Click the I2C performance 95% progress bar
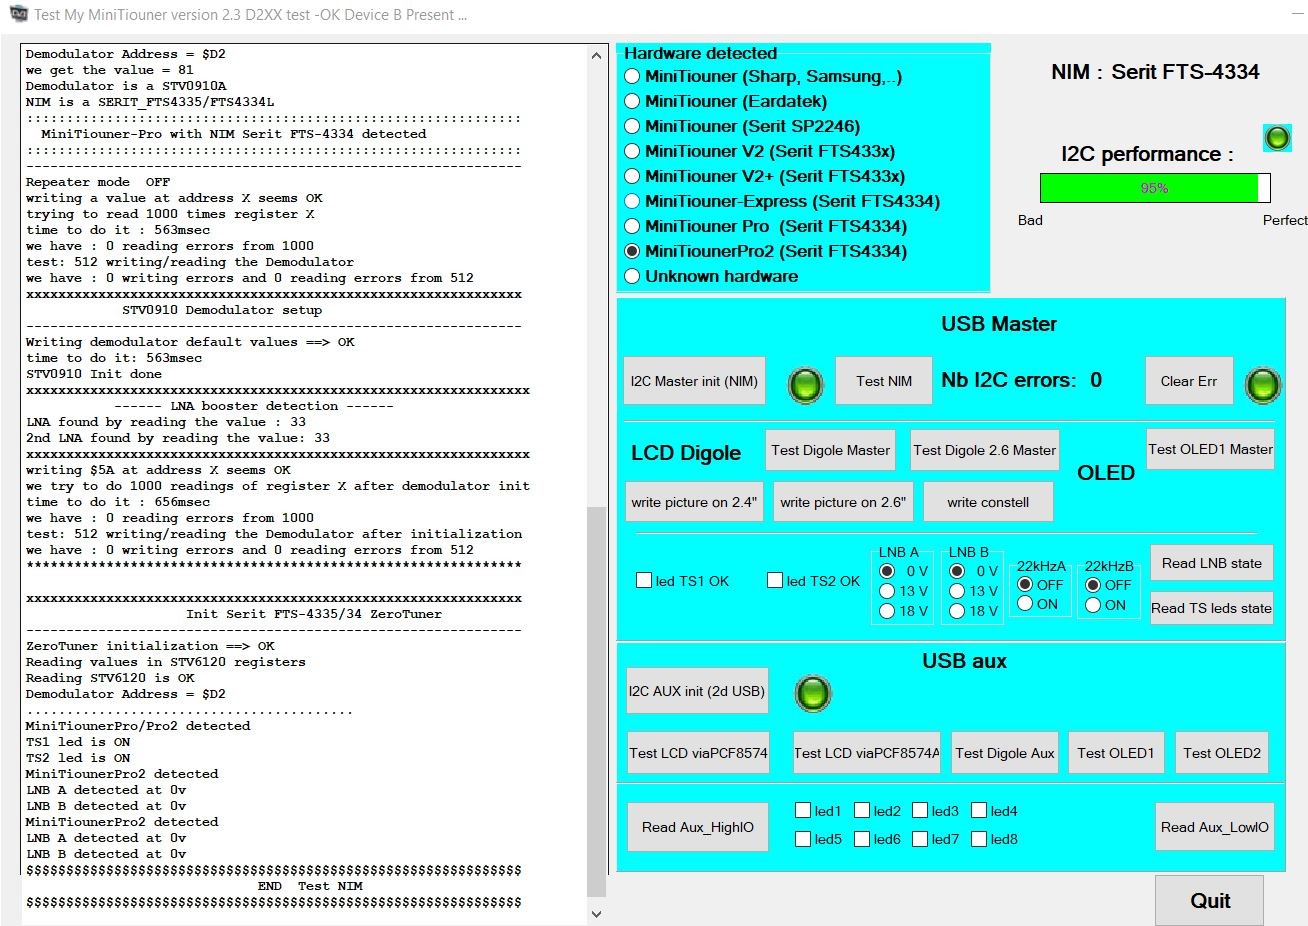 click(1155, 188)
